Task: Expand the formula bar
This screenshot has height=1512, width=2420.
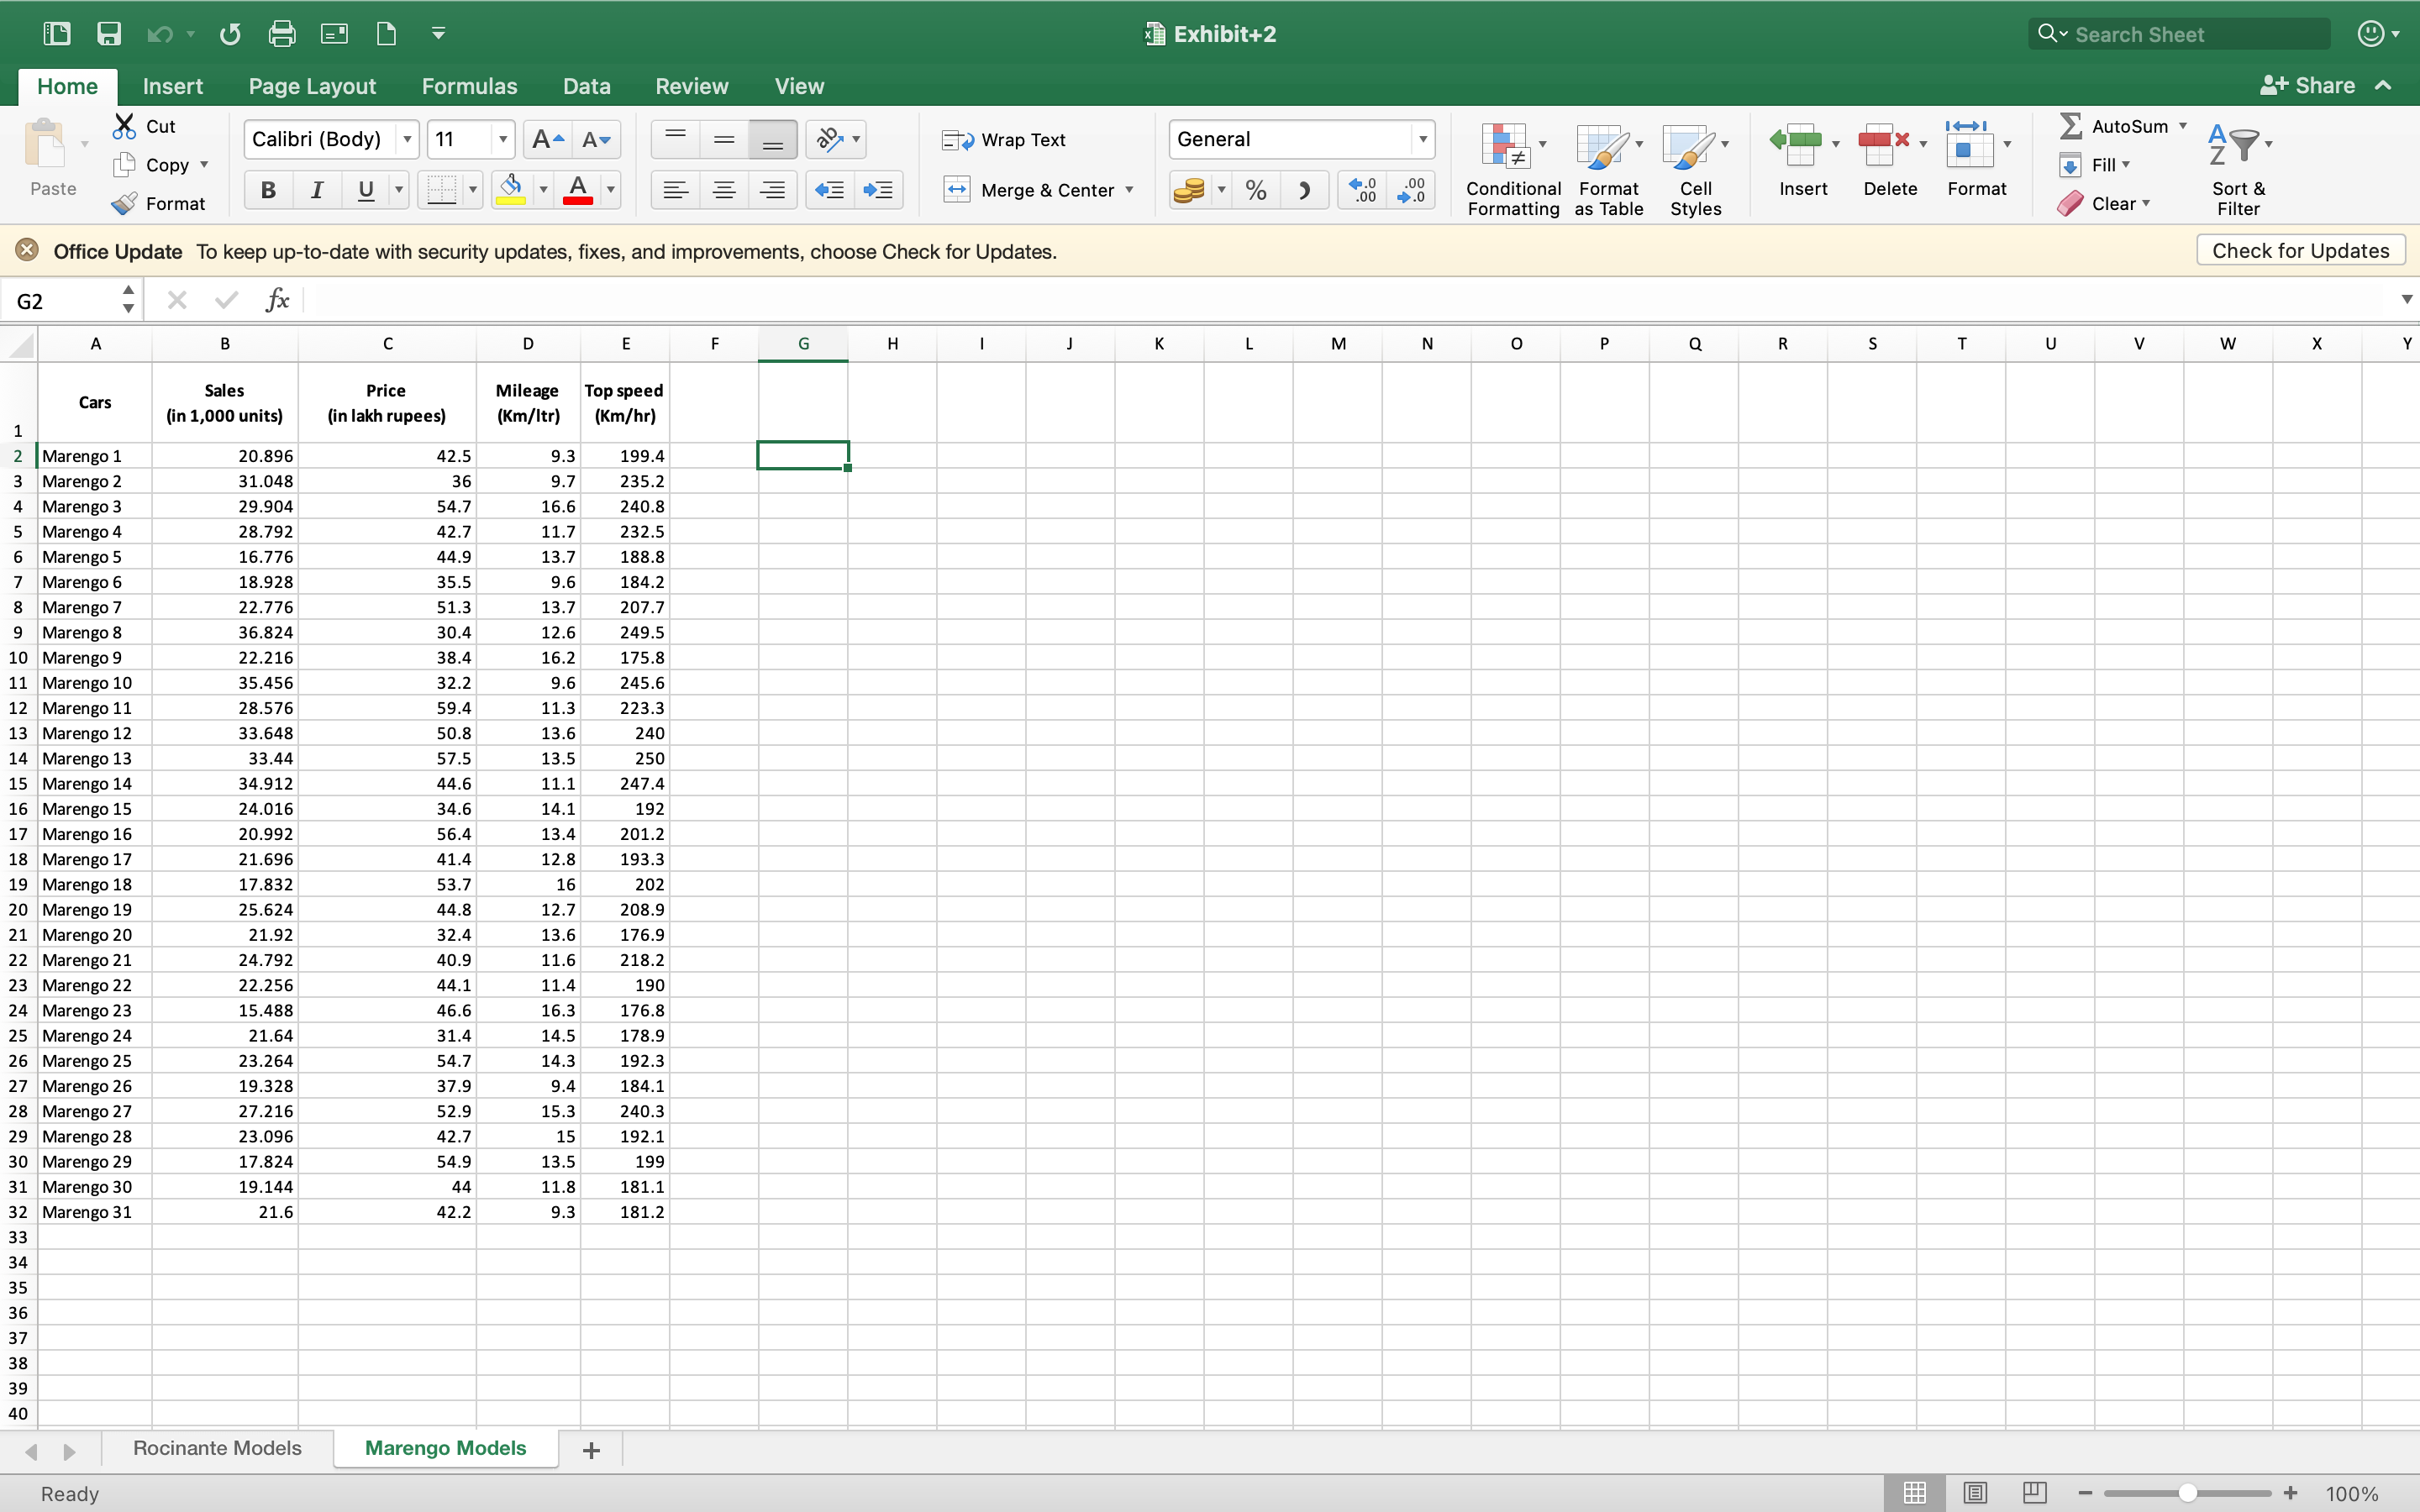Action: pos(2406,300)
